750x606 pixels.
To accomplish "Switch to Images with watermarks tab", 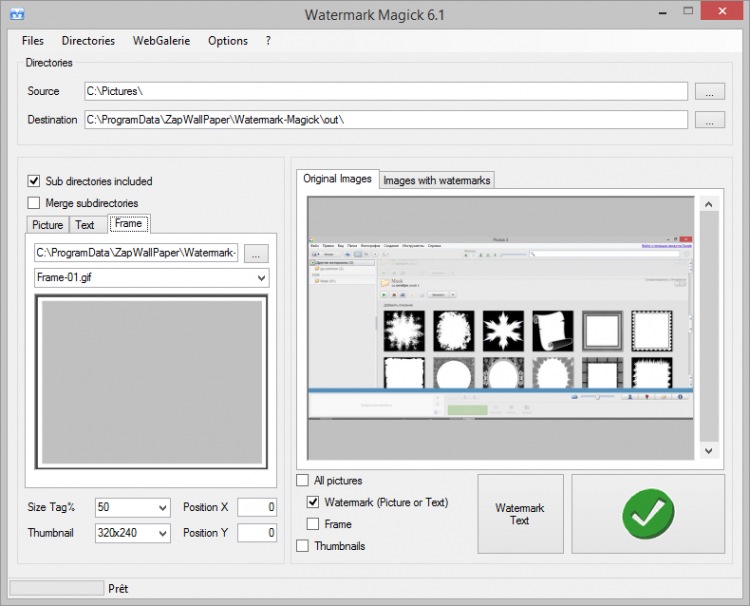I will point(436,180).
